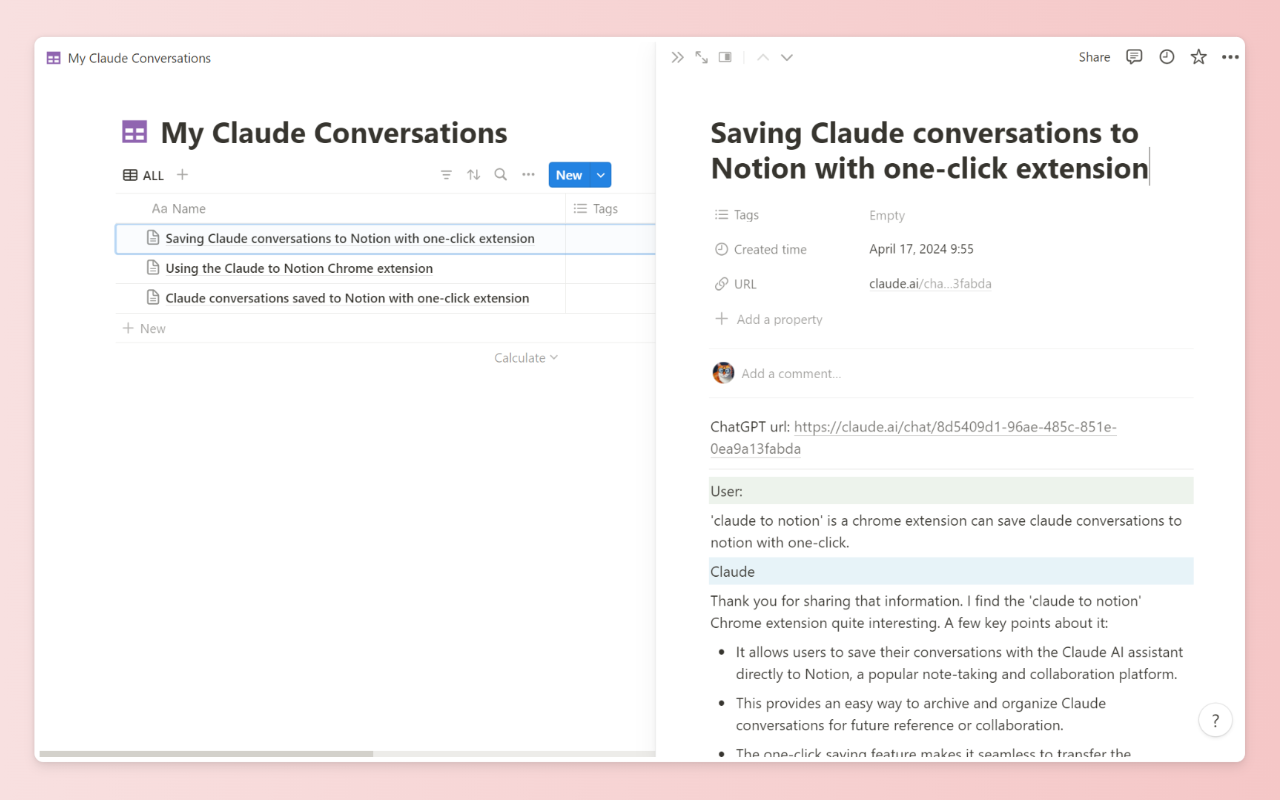
Task: Open page in full view with expand arrows
Action: coord(701,57)
